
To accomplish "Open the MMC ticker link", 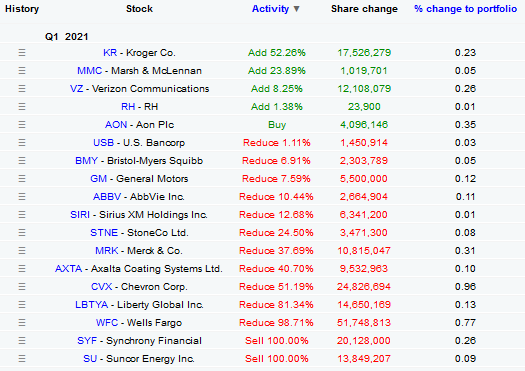I will [x=89, y=71].
